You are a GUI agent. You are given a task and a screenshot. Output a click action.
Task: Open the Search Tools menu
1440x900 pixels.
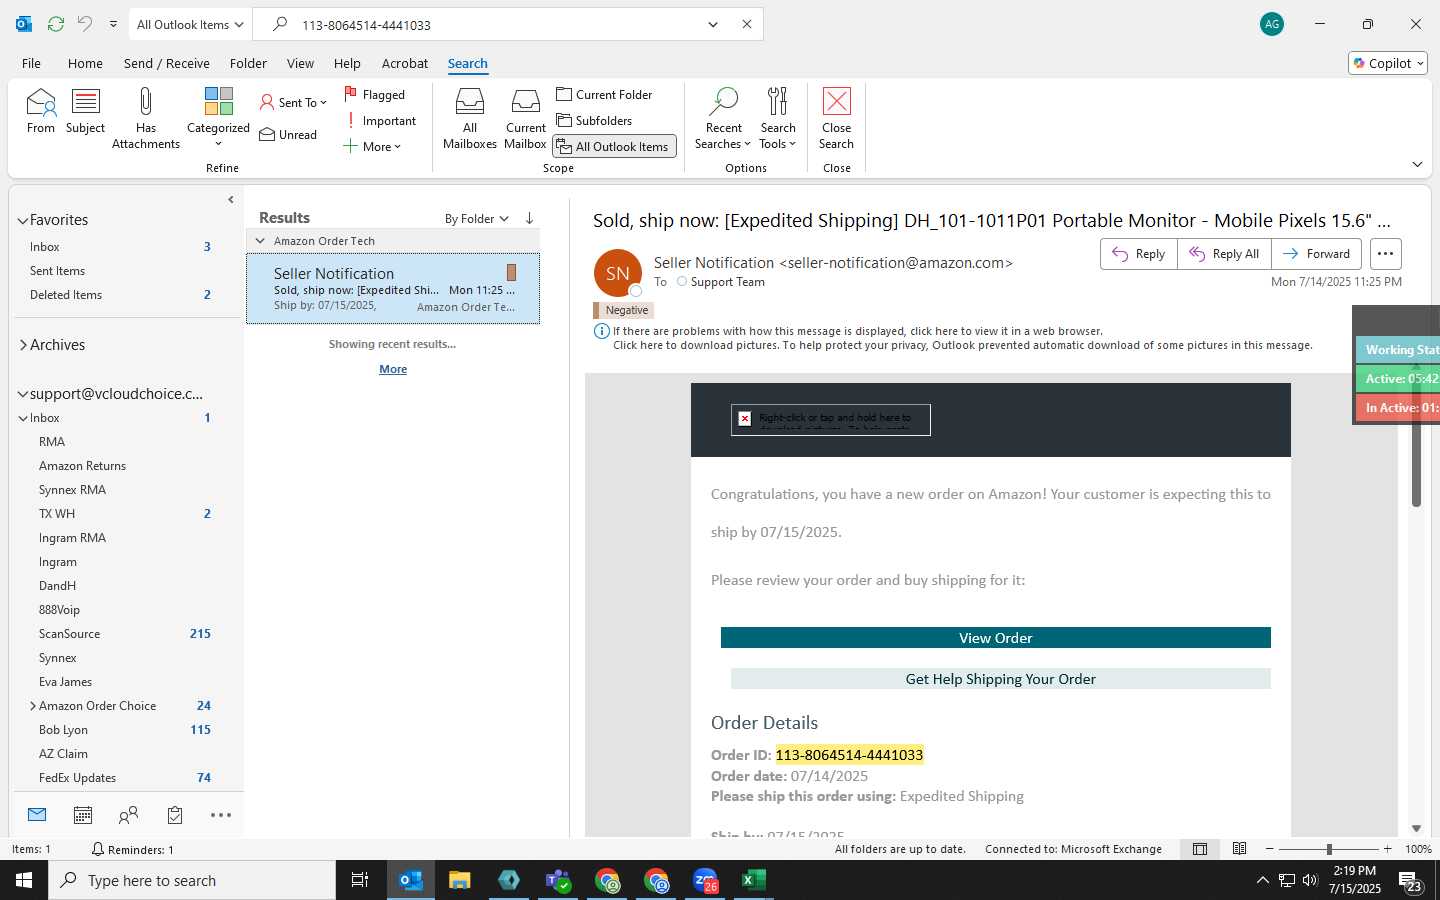coord(778,118)
